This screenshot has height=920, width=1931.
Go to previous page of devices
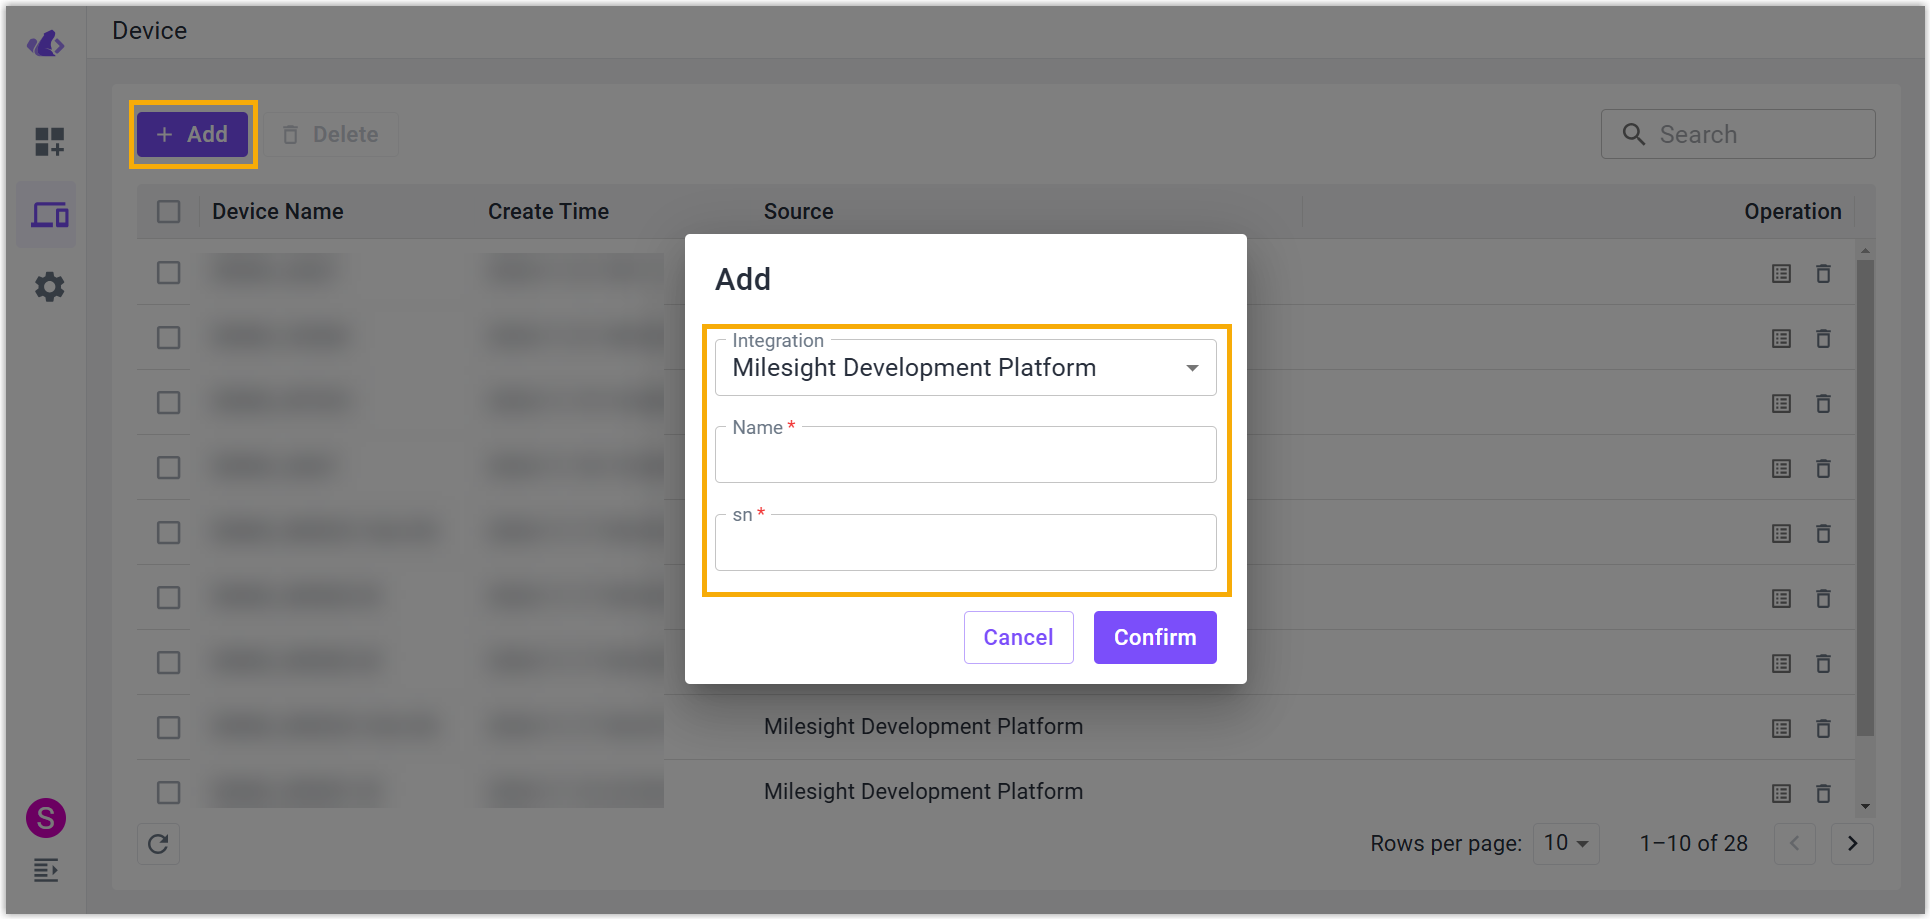[x=1794, y=843]
